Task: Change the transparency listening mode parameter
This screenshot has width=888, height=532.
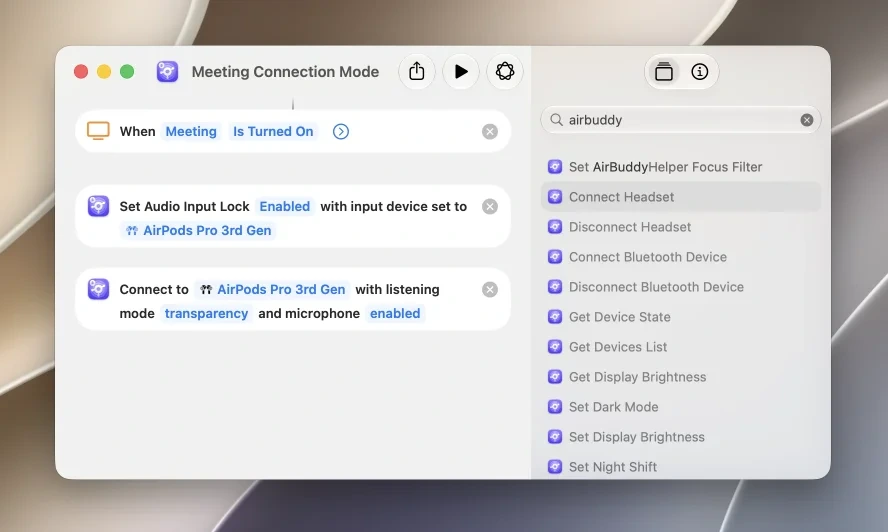Action: tap(206, 313)
